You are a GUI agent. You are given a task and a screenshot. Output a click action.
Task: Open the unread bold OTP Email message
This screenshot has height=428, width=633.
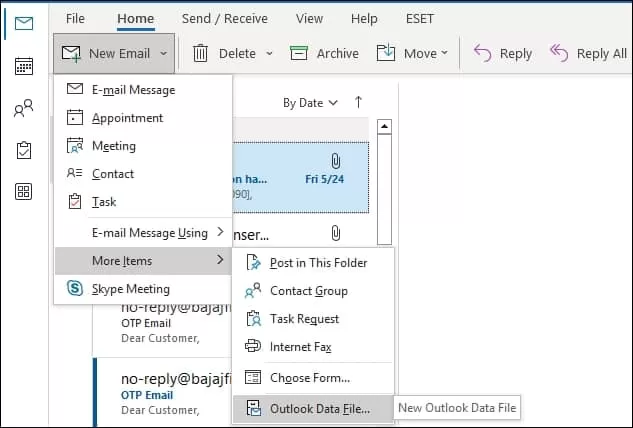(162, 392)
